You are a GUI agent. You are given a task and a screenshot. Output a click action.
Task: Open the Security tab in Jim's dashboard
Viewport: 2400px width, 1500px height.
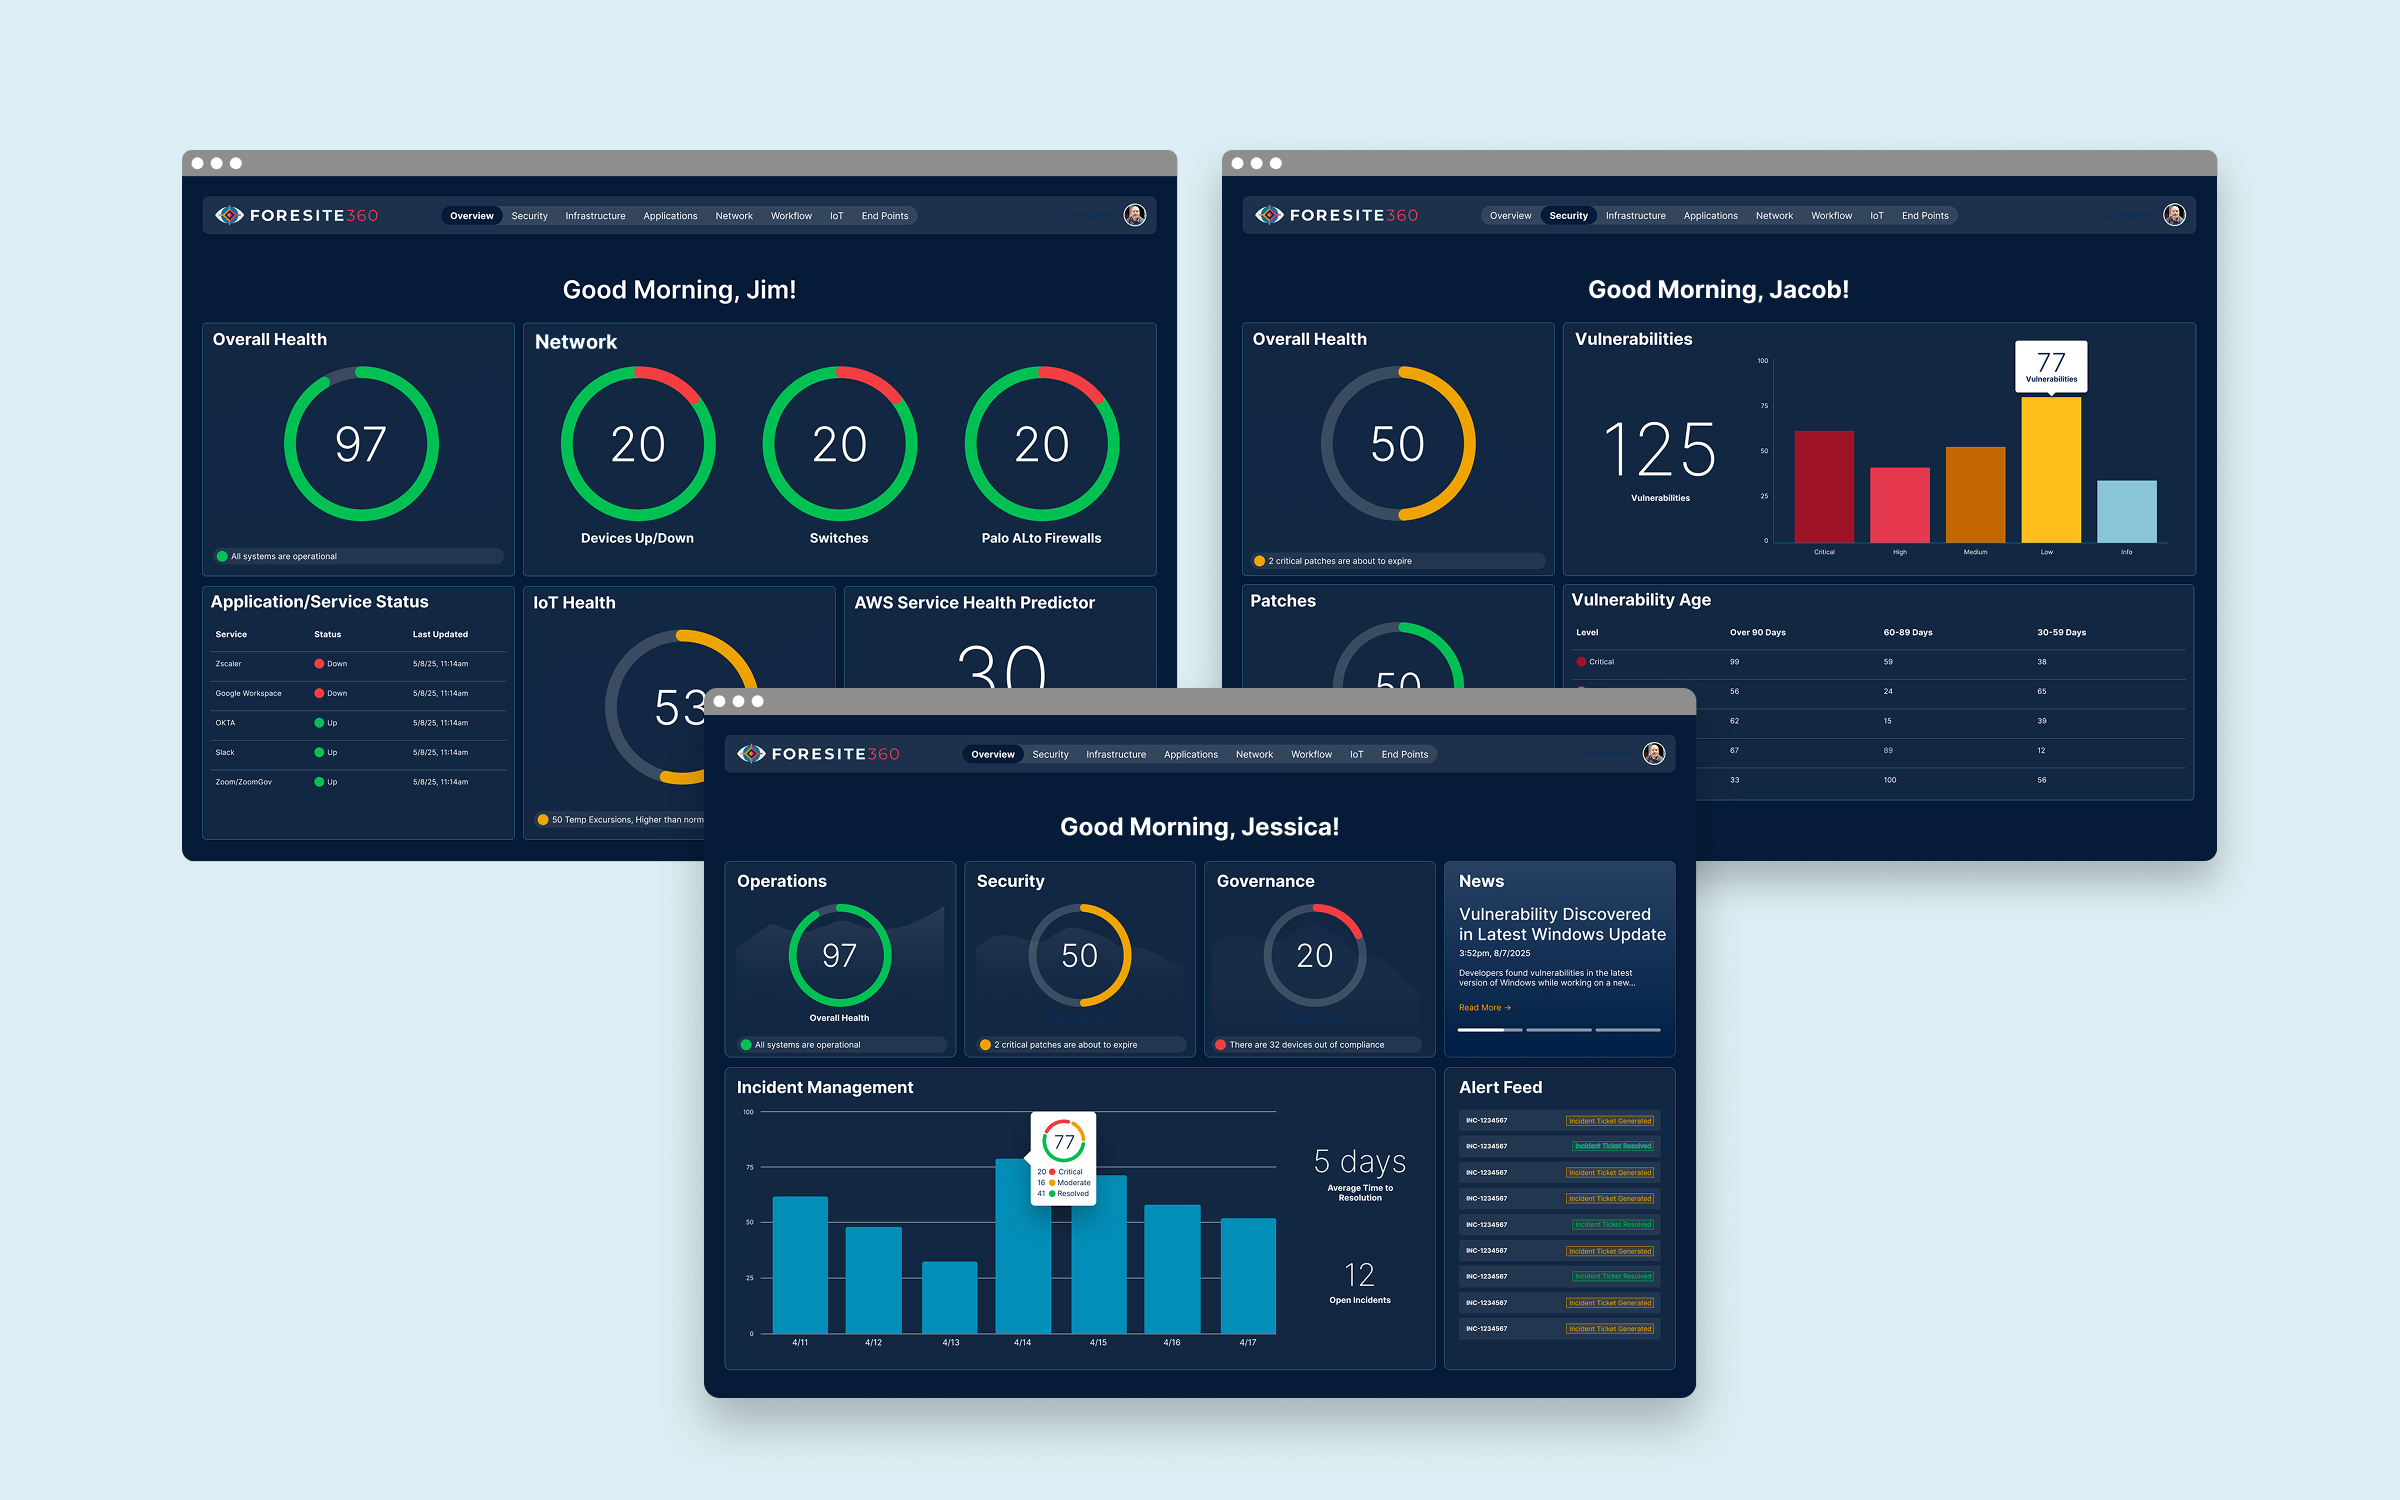click(529, 216)
